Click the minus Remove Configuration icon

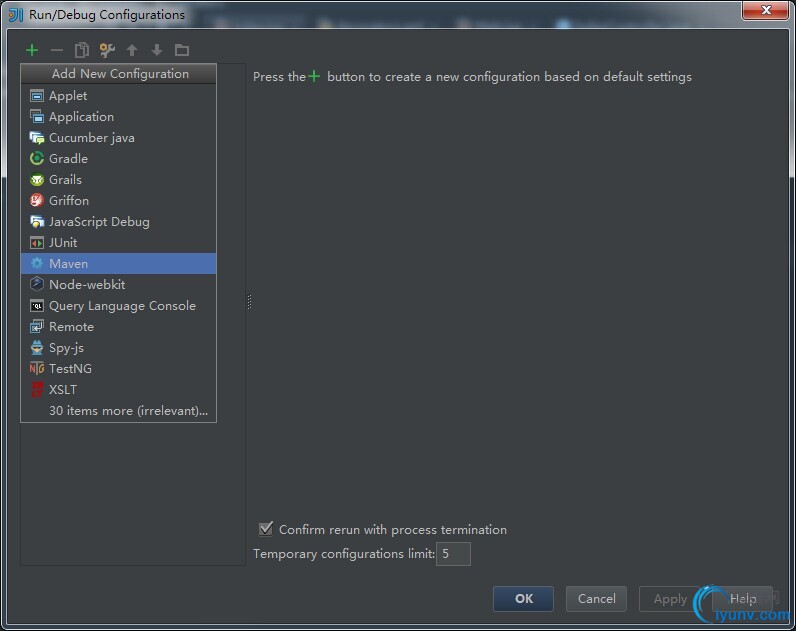(57, 50)
